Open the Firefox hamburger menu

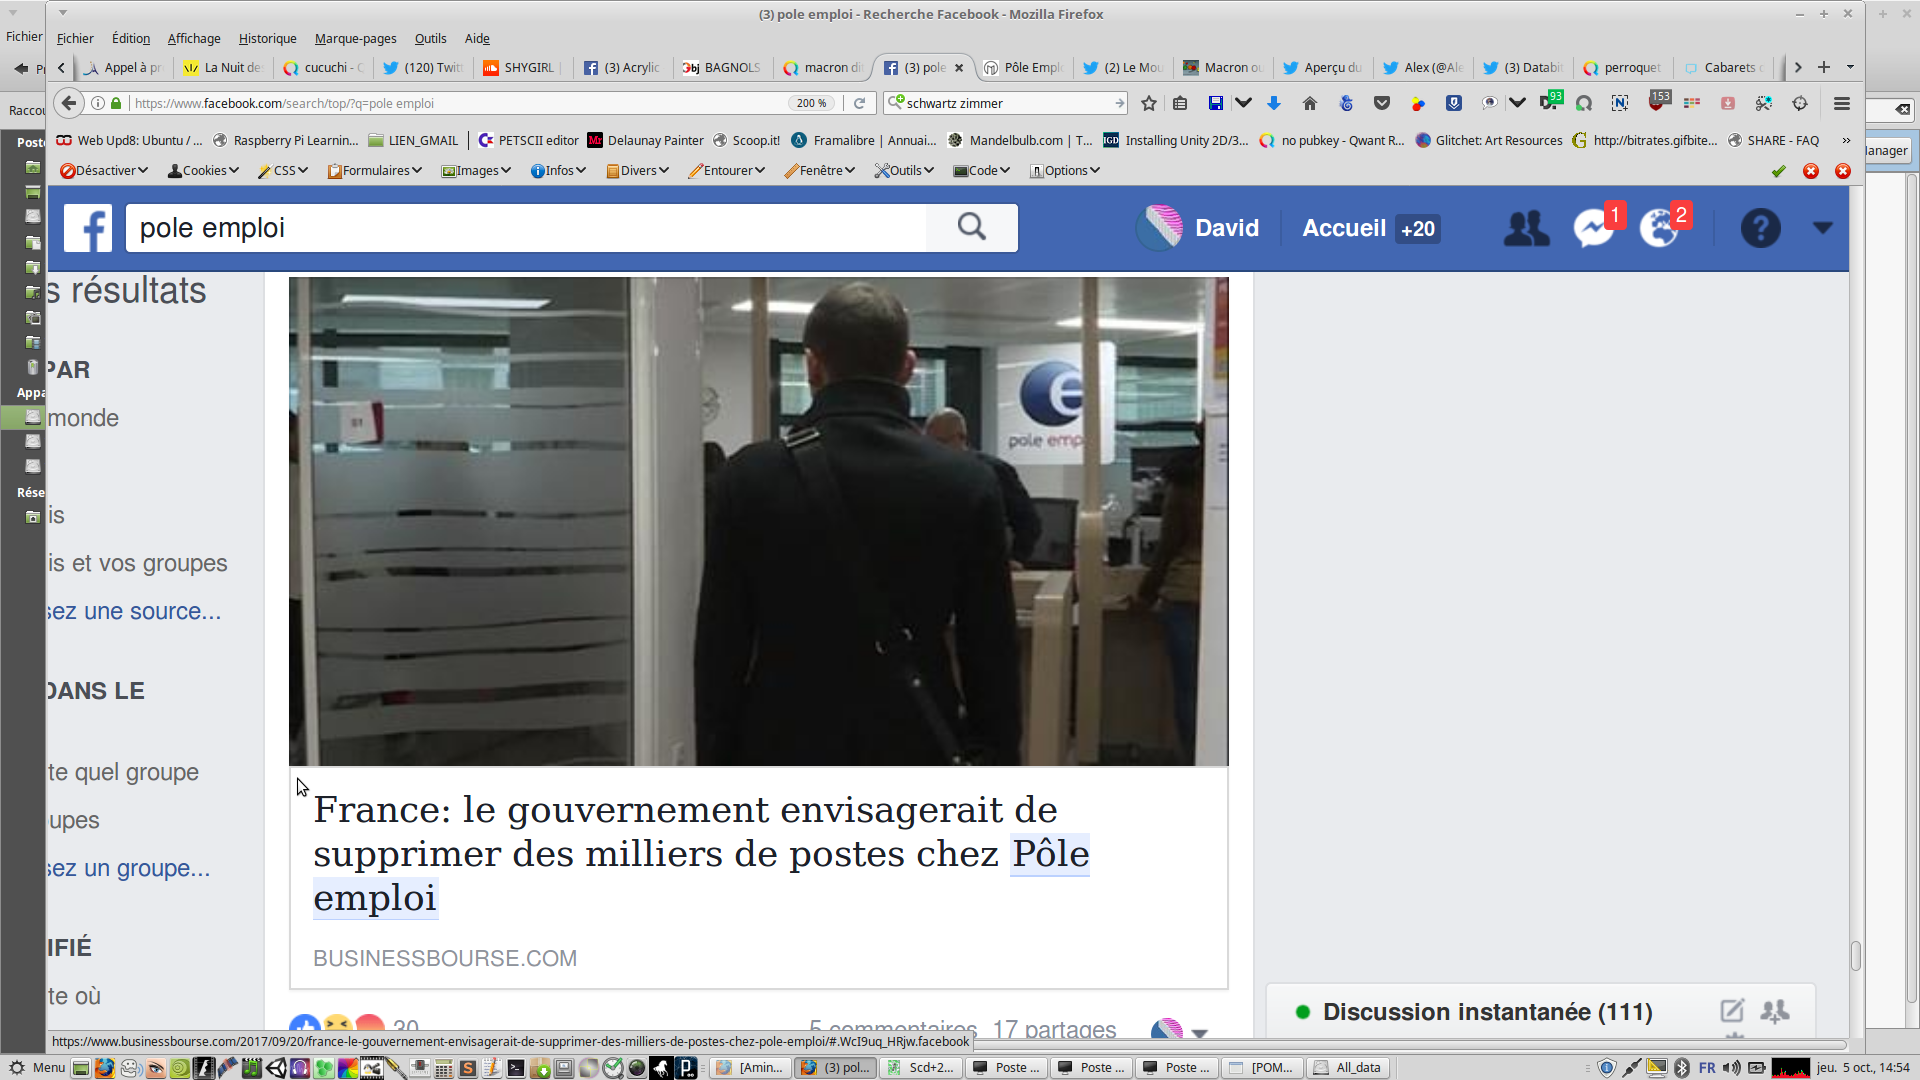coord(1842,103)
